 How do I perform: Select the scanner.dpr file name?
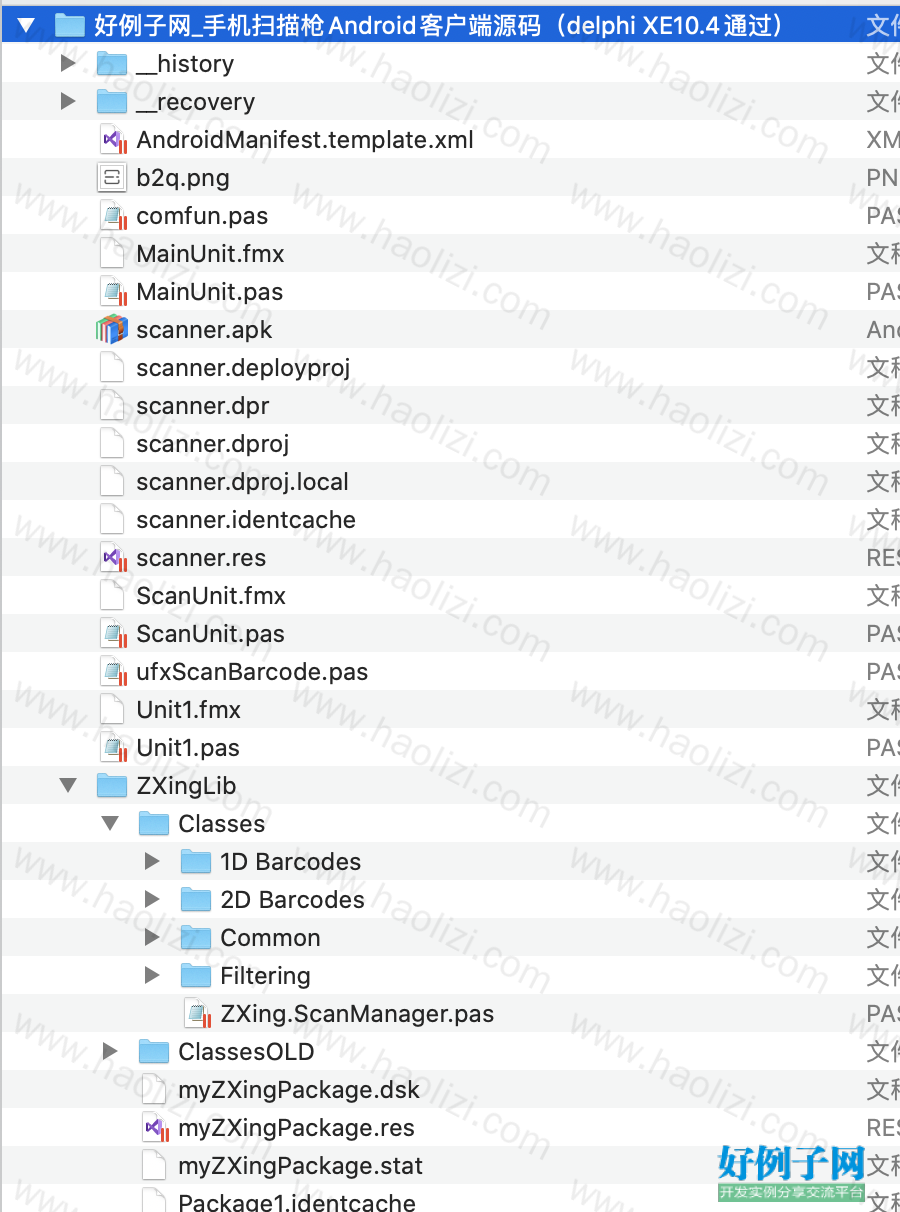coord(203,406)
